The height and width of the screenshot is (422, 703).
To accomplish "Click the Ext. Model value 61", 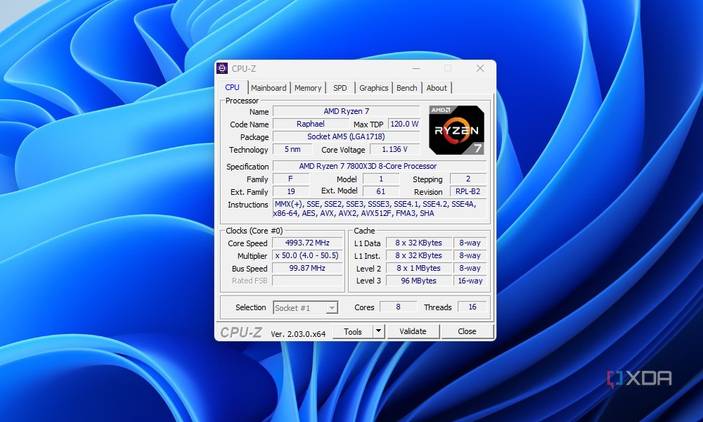I will click(x=381, y=191).
